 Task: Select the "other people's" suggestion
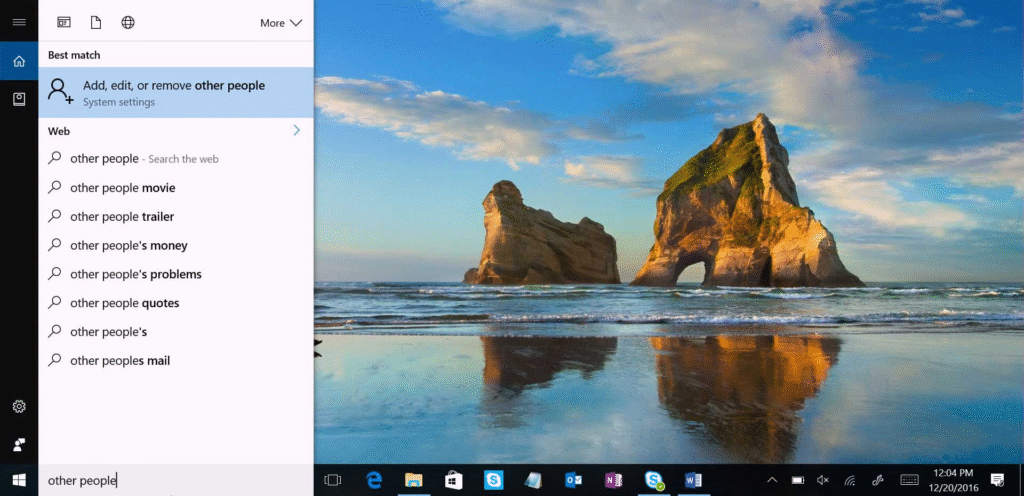pos(176,332)
